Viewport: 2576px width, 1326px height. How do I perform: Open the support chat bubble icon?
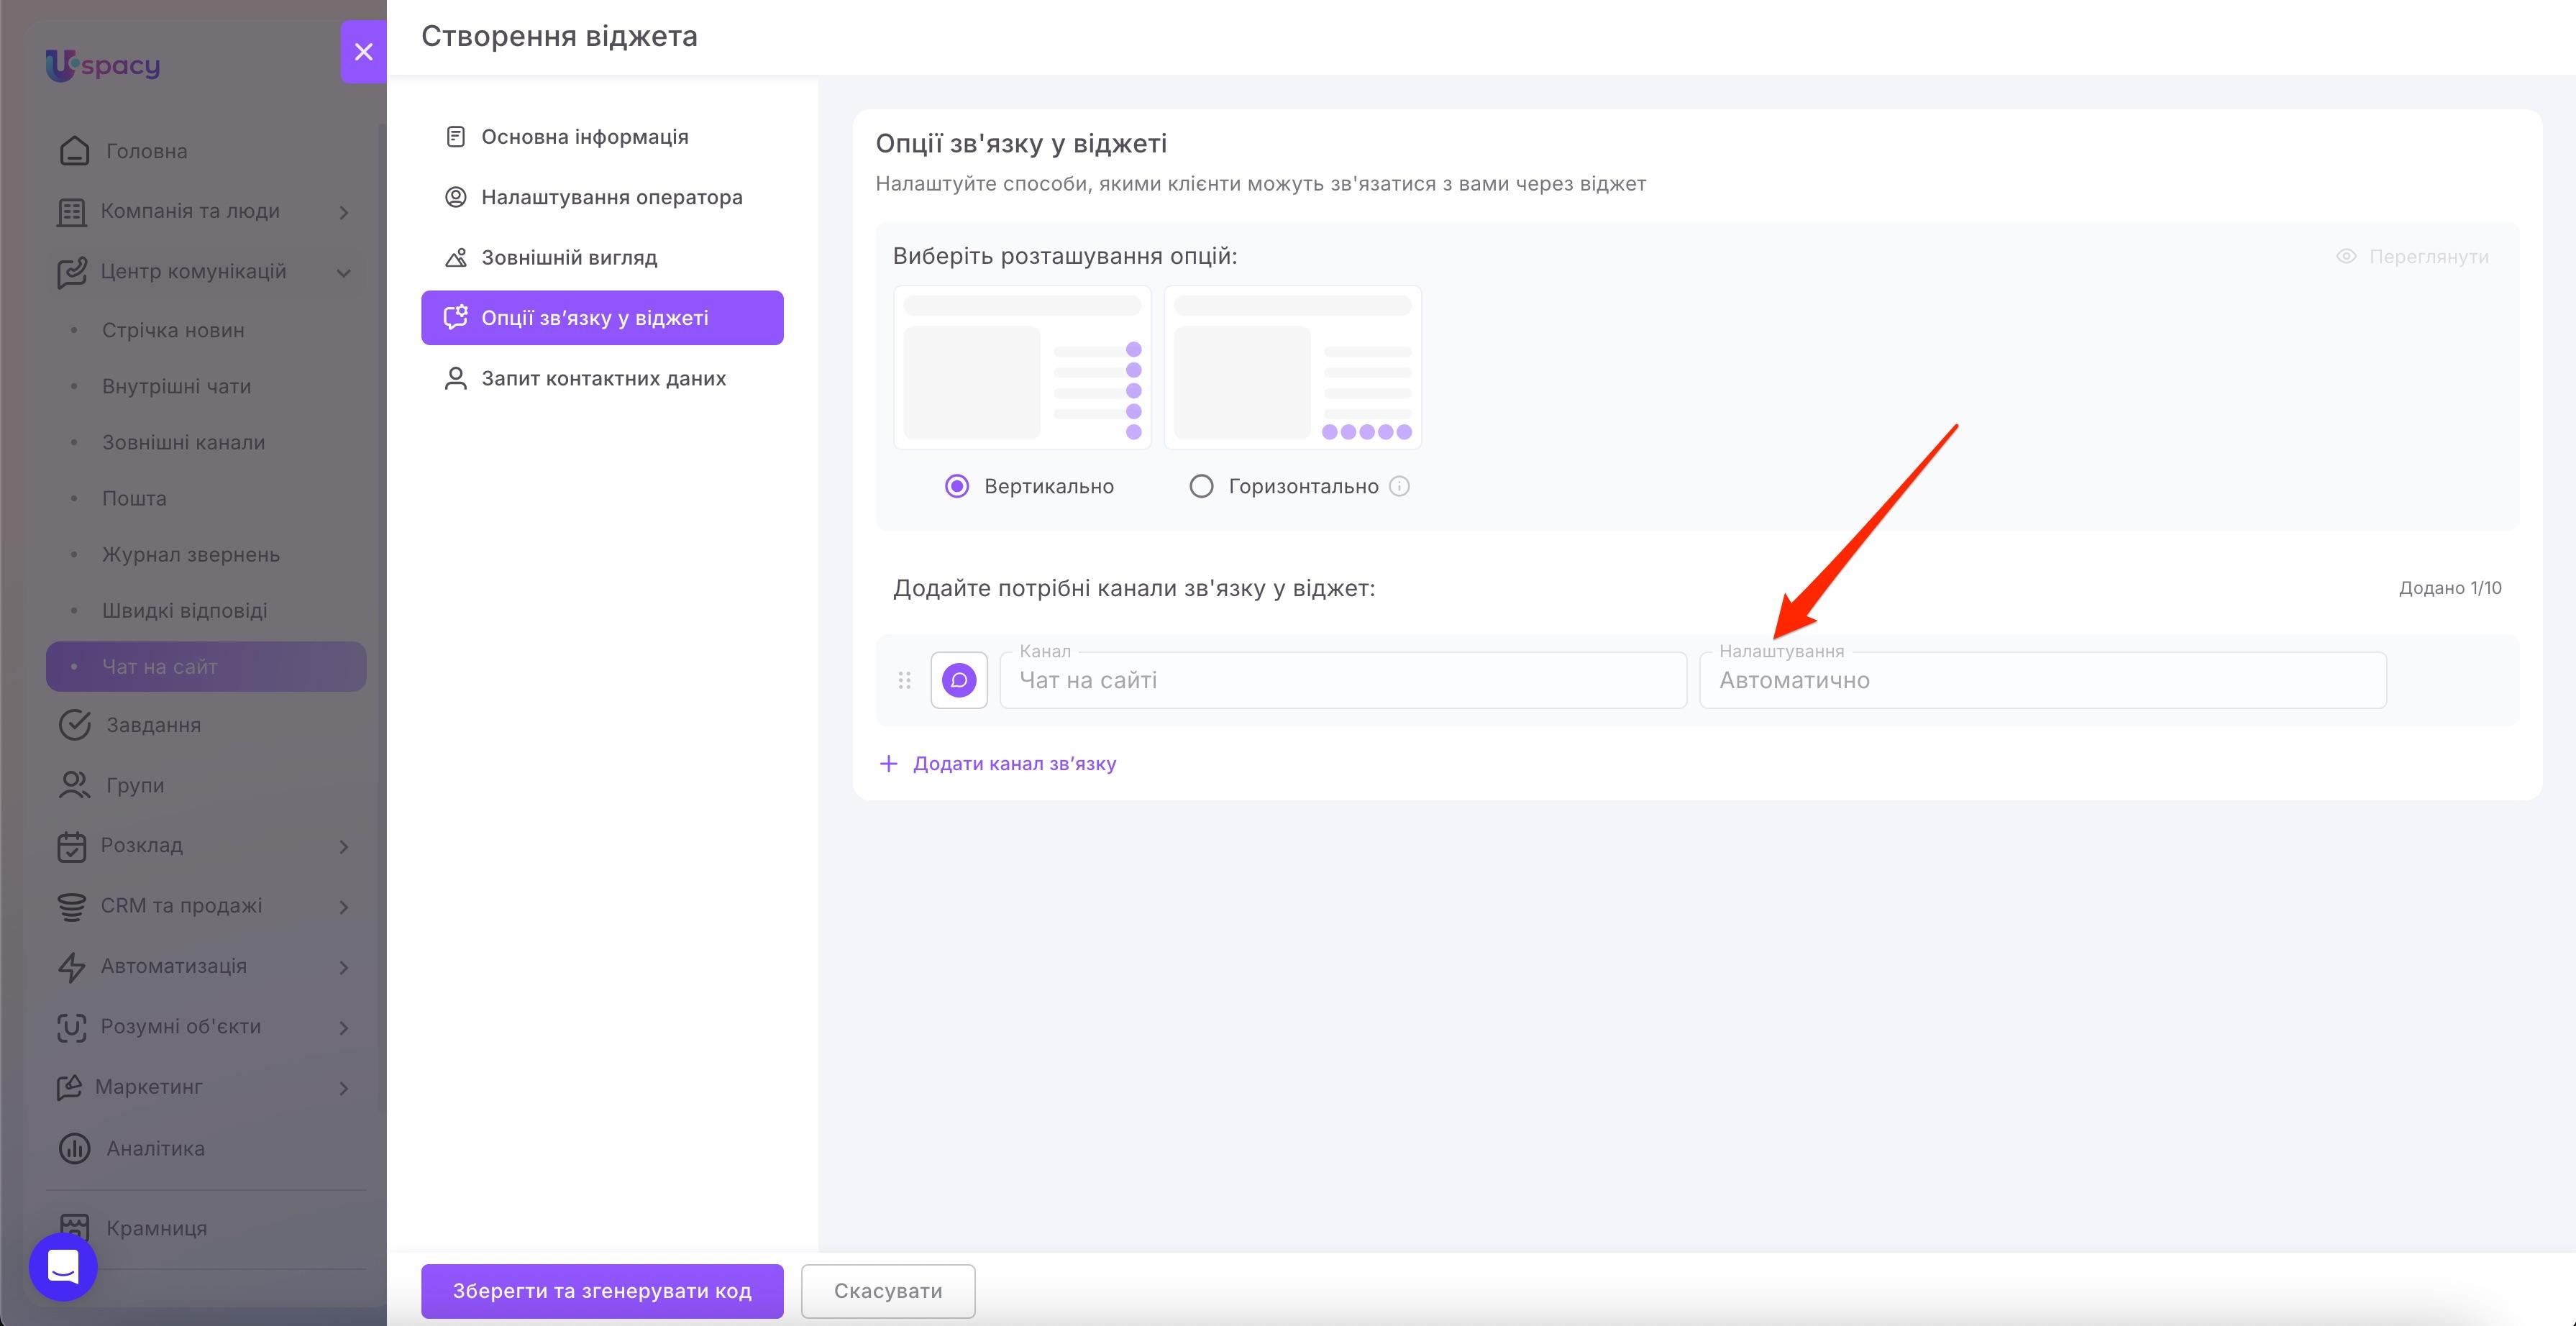[63, 1266]
